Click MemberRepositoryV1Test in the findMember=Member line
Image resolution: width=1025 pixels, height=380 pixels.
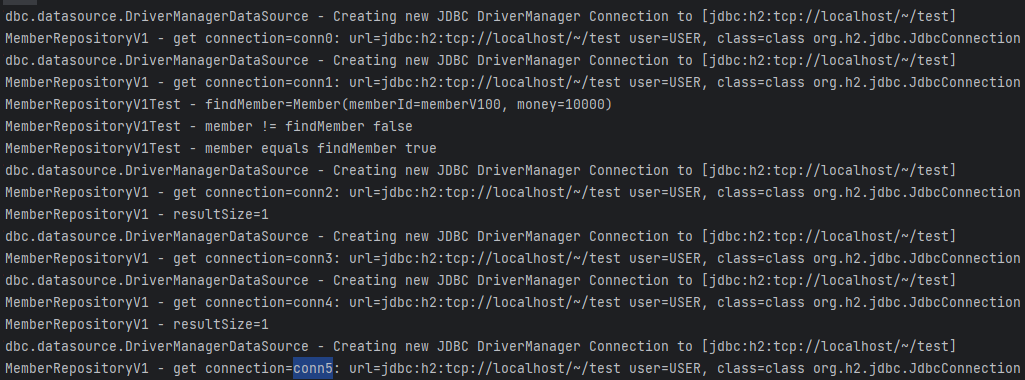click(93, 105)
